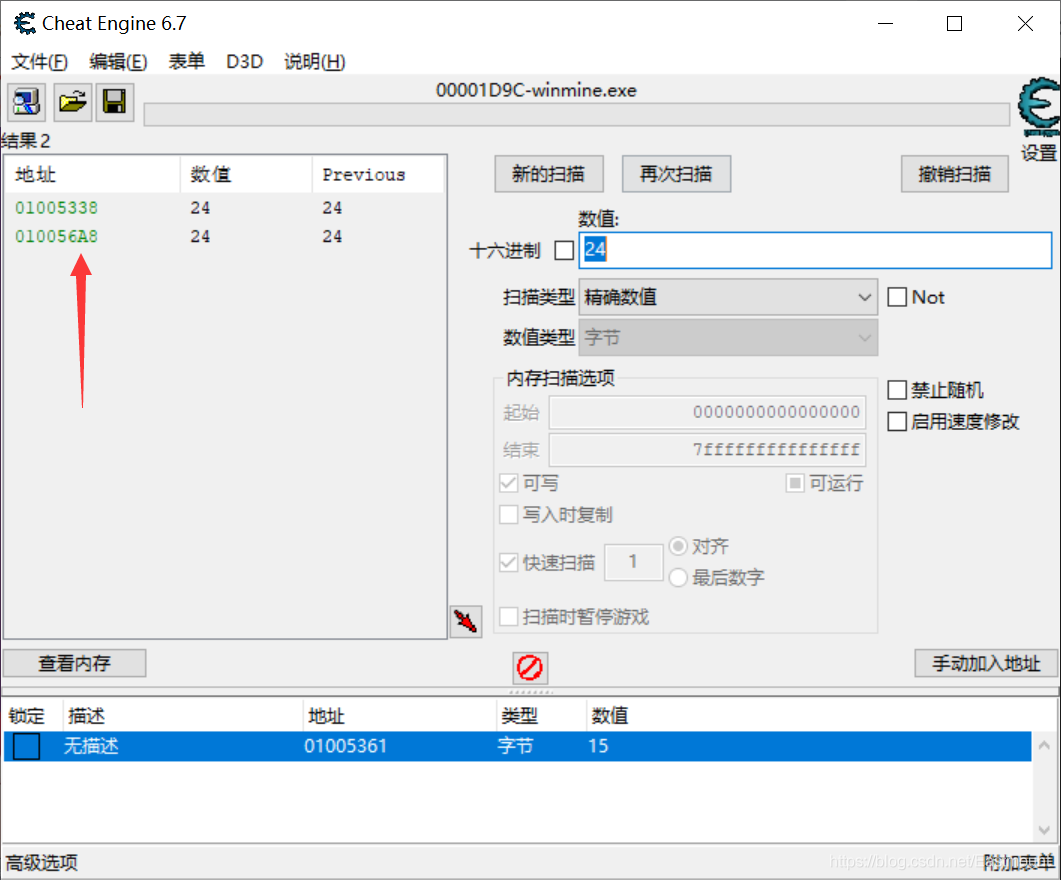Viewport: 1061px width, 880px height.
Task: Click the 描述 column header
Action: tap(87, 716)
